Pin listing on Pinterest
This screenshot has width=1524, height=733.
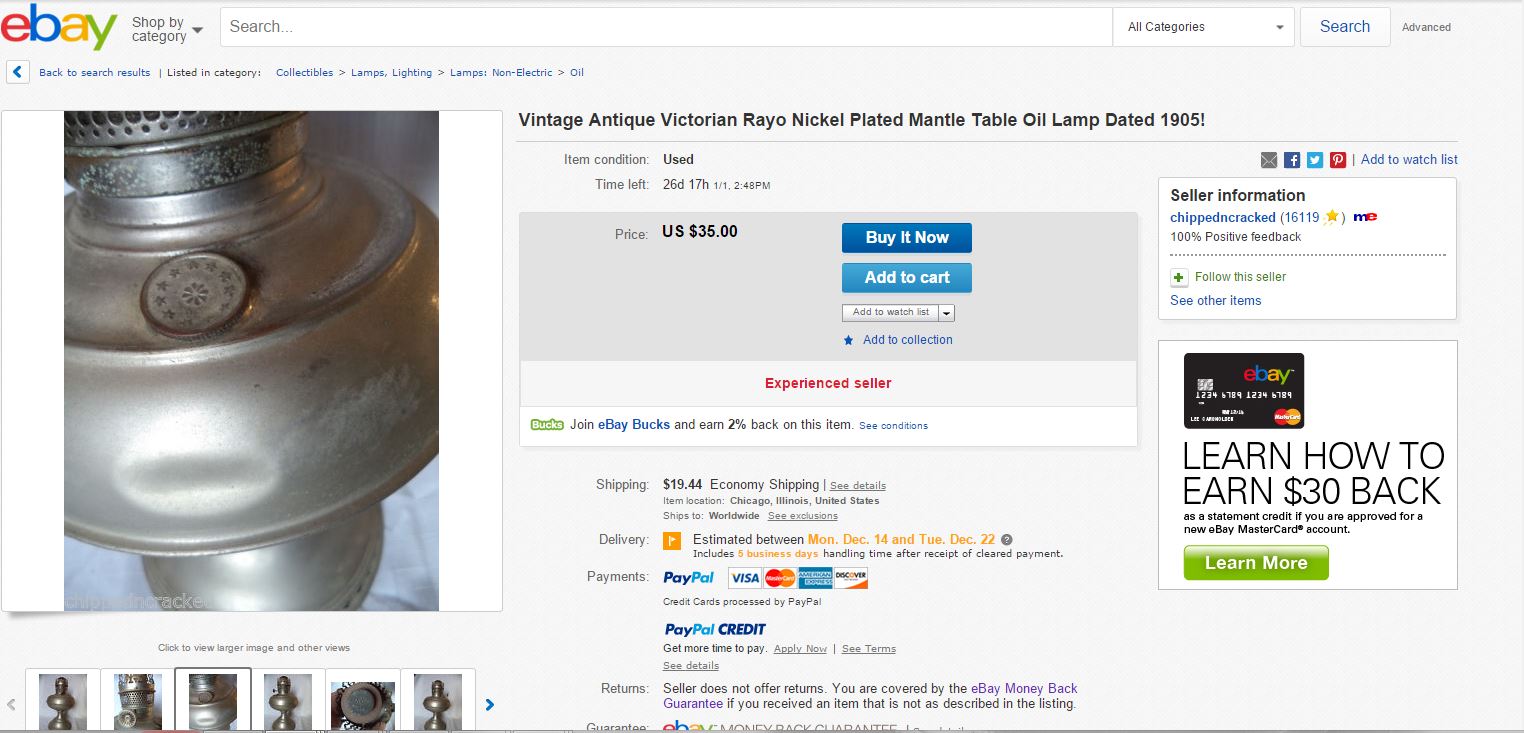[x=1338, y=160]
